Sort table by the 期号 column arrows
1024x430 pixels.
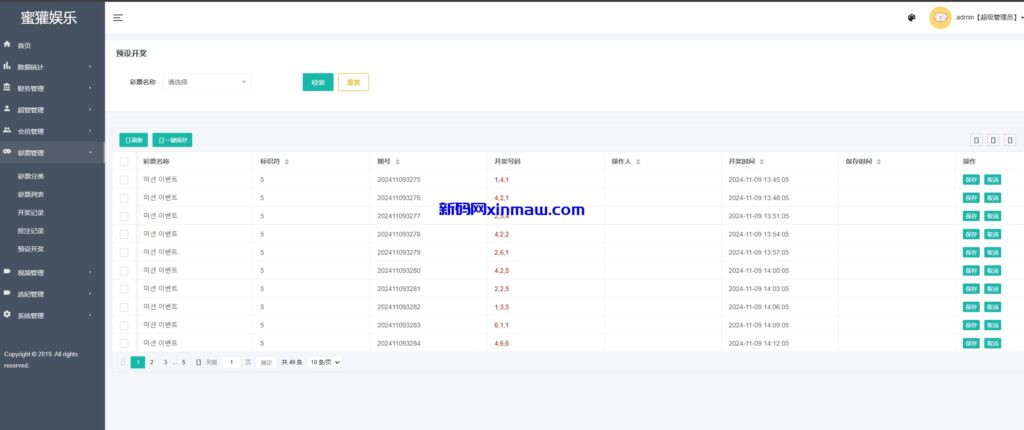(397, 161)
